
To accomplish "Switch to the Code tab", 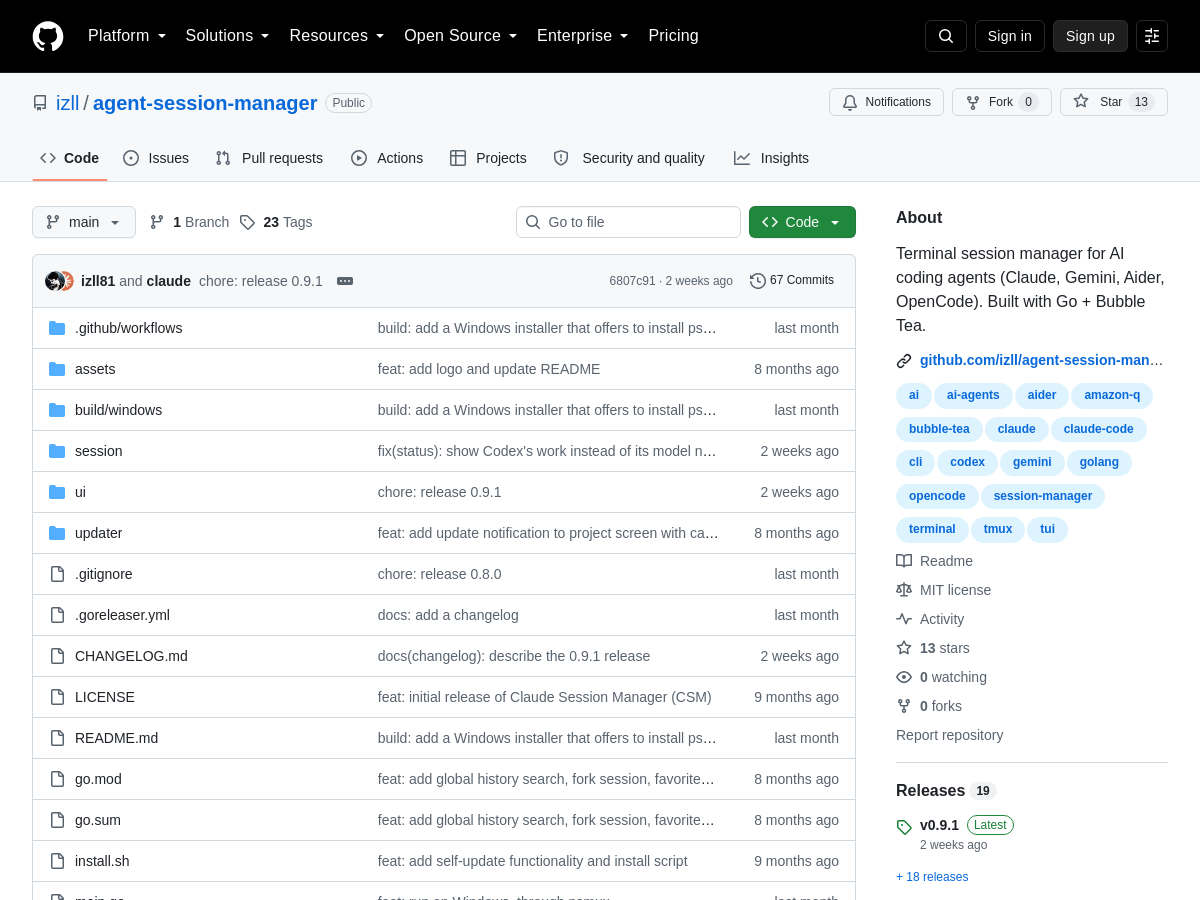I will pyautogui.click(x=70, y=158).
